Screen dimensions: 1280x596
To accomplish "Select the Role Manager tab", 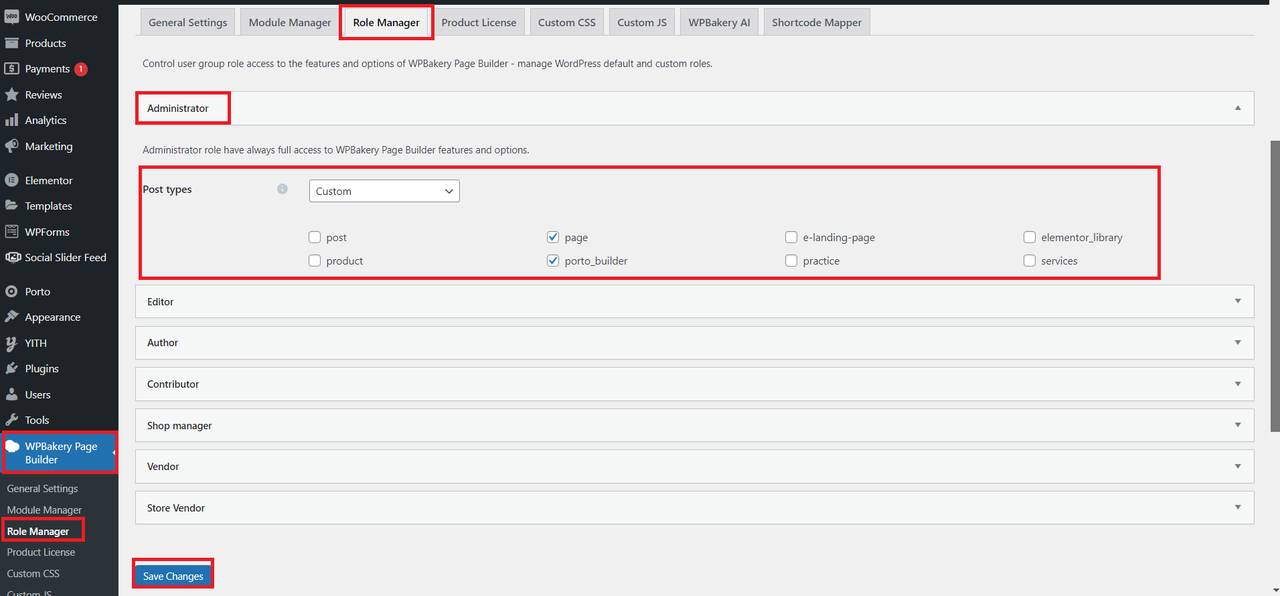I will click(386, 22).
